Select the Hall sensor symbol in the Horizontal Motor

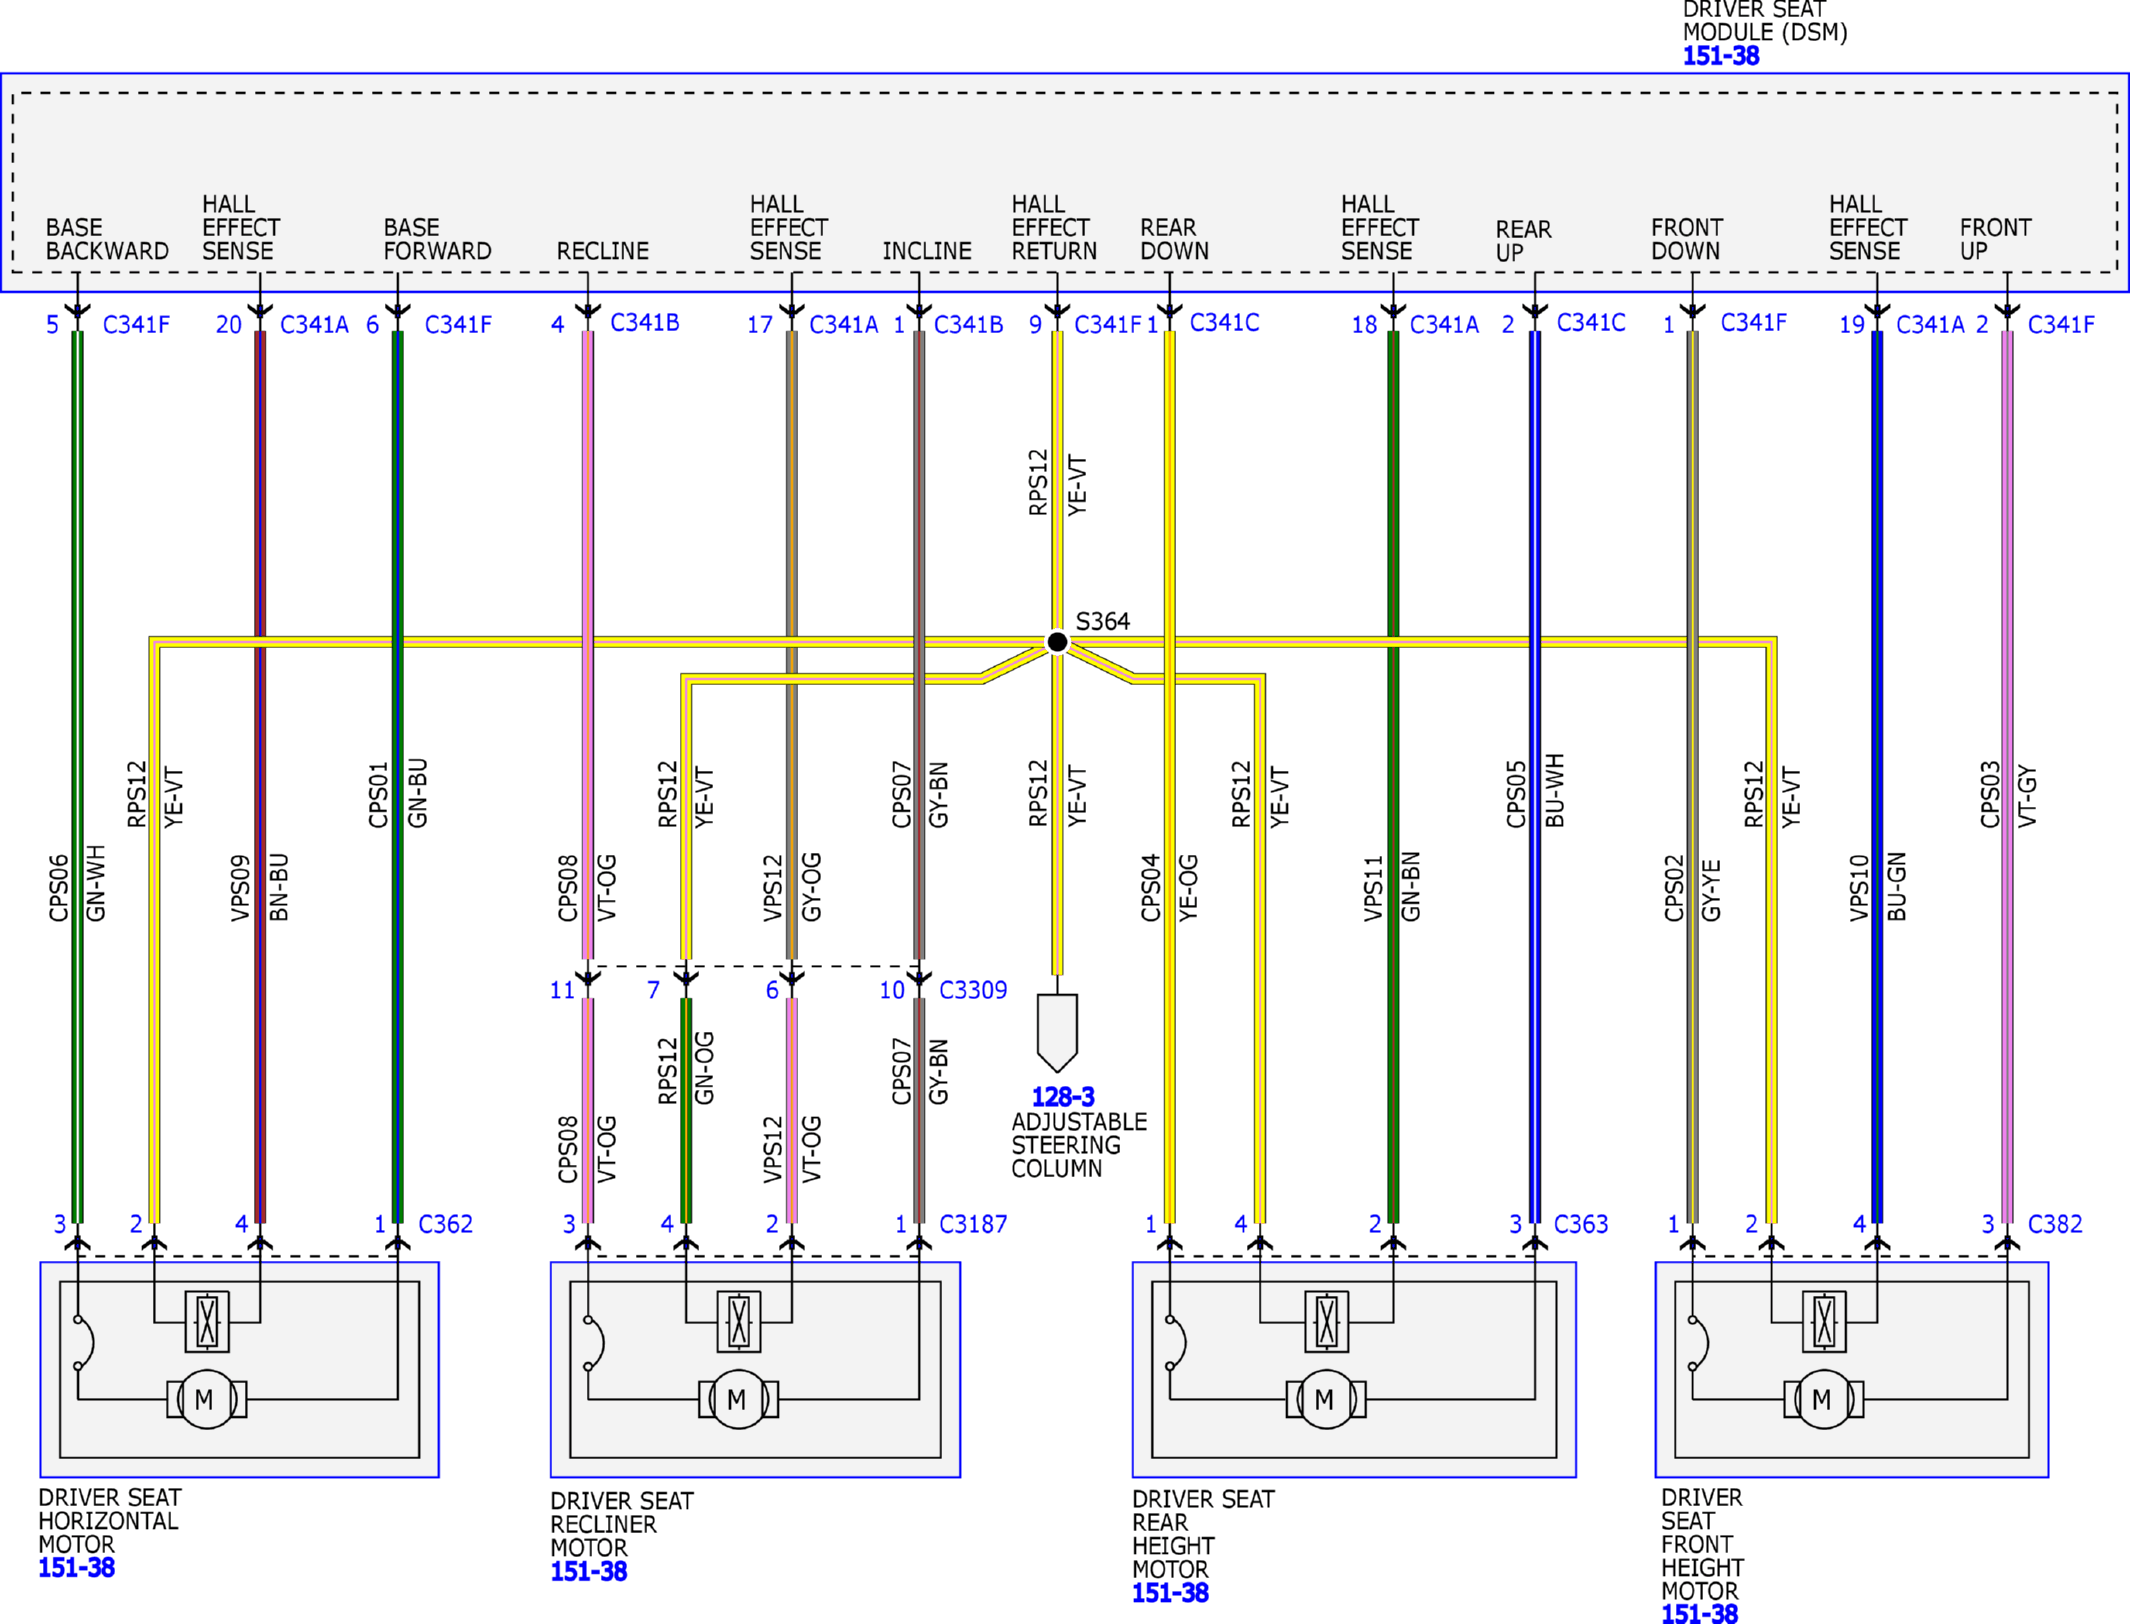pyautogui.click(x=207, y=1322)
